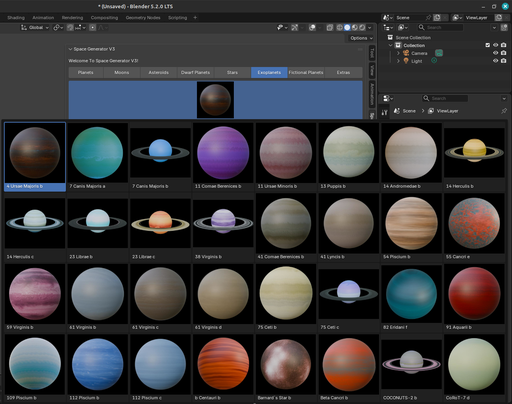
Task: Toggle proportional editing button
Action: click(x=93, y=28)
